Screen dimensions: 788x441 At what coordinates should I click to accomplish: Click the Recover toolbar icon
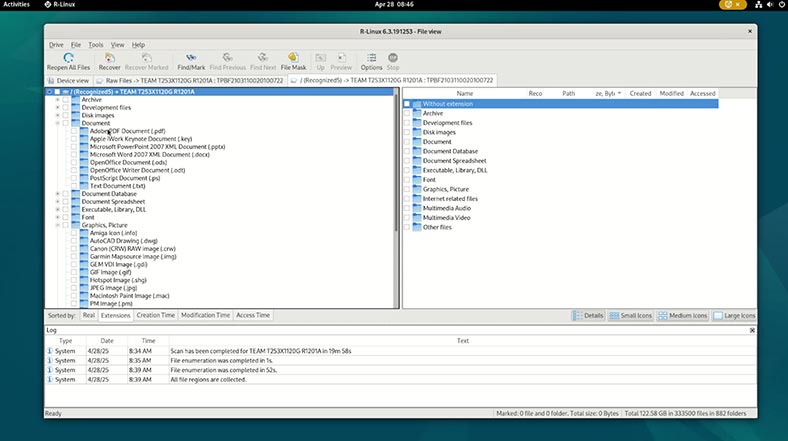coord(109,58)
